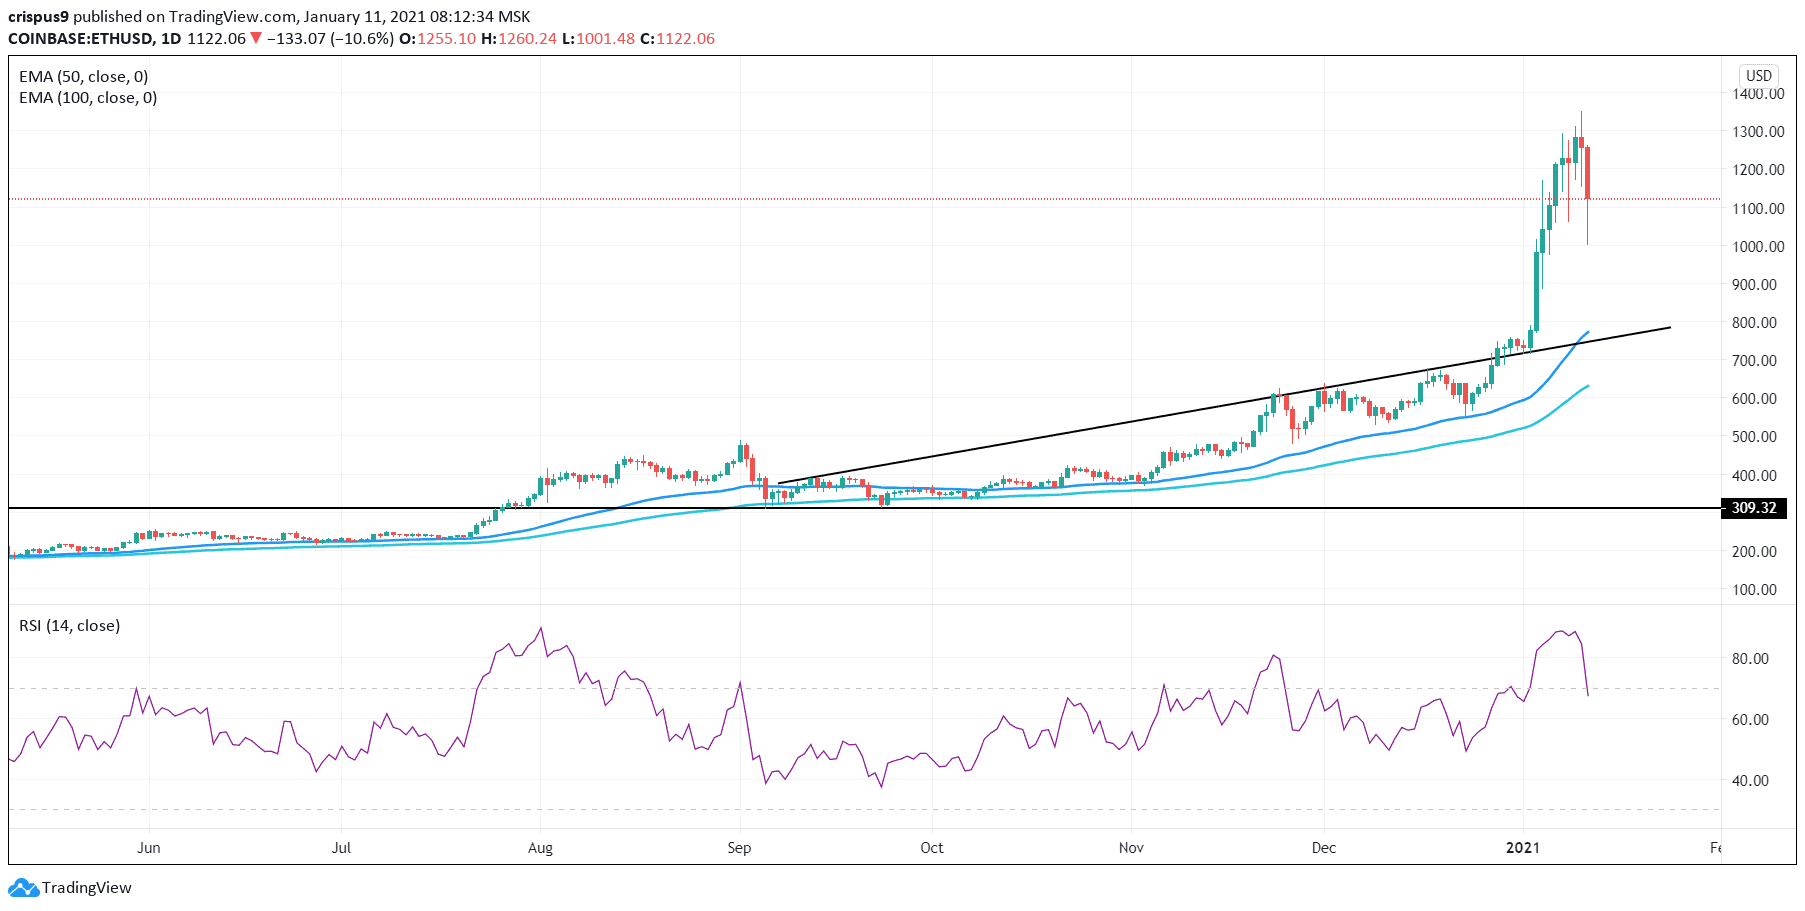Click the RSI 60.00 axis label
Screen dimensions: 1805x911
point(1751,720)
